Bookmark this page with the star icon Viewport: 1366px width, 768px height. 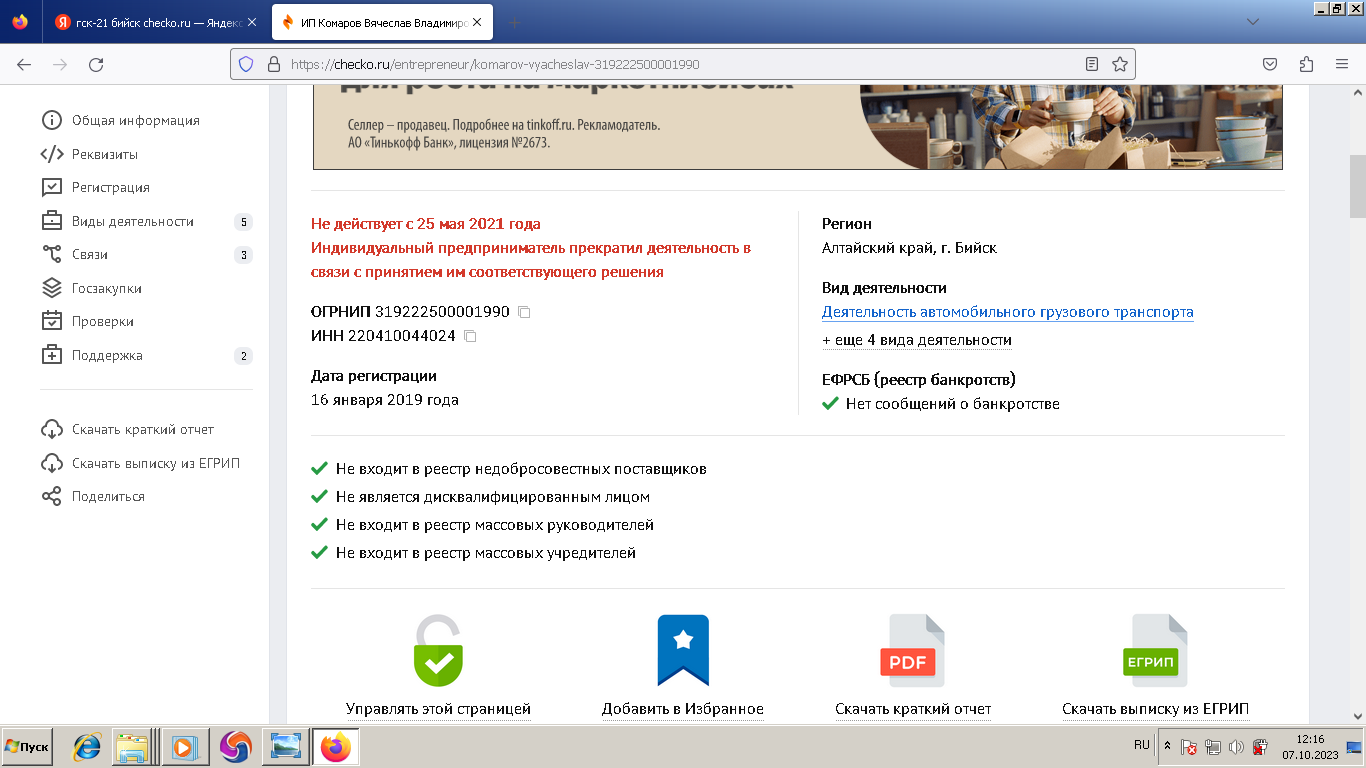point(1120,64)
